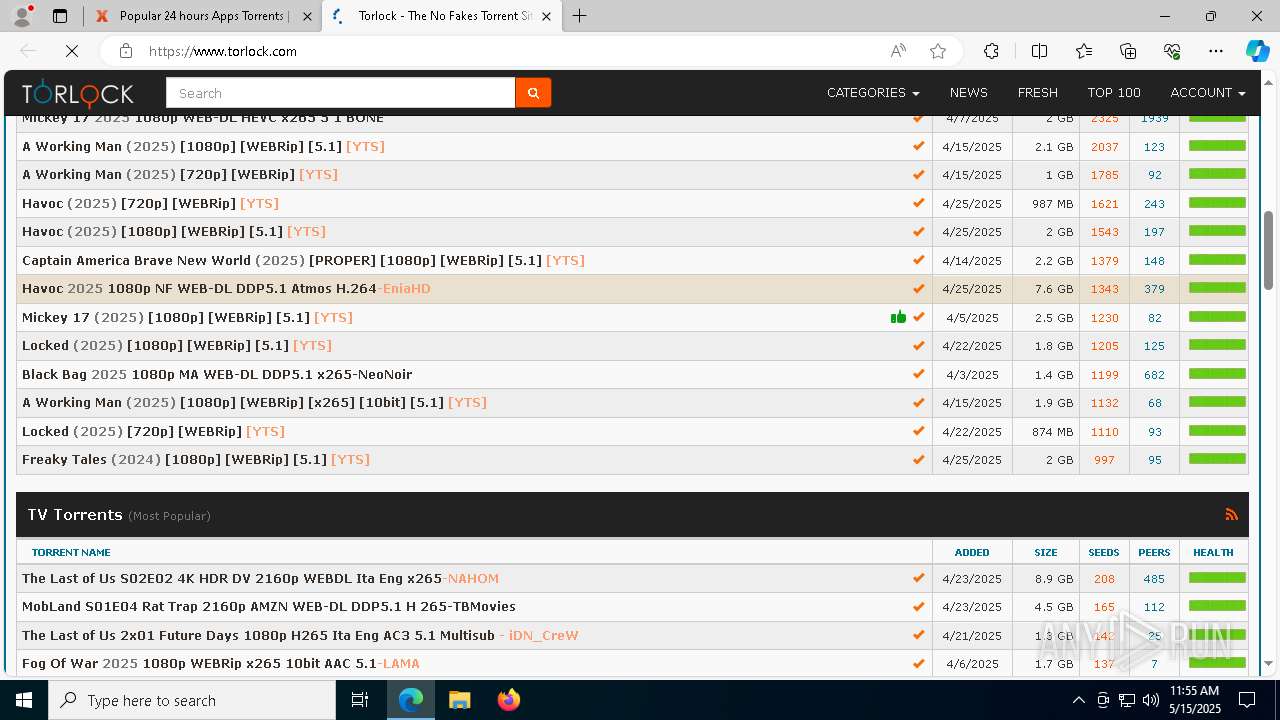The image size is (1280, 720).
Task: Open the Favorites list icon
Action: pyautogui.click(x=1084, y=51)
